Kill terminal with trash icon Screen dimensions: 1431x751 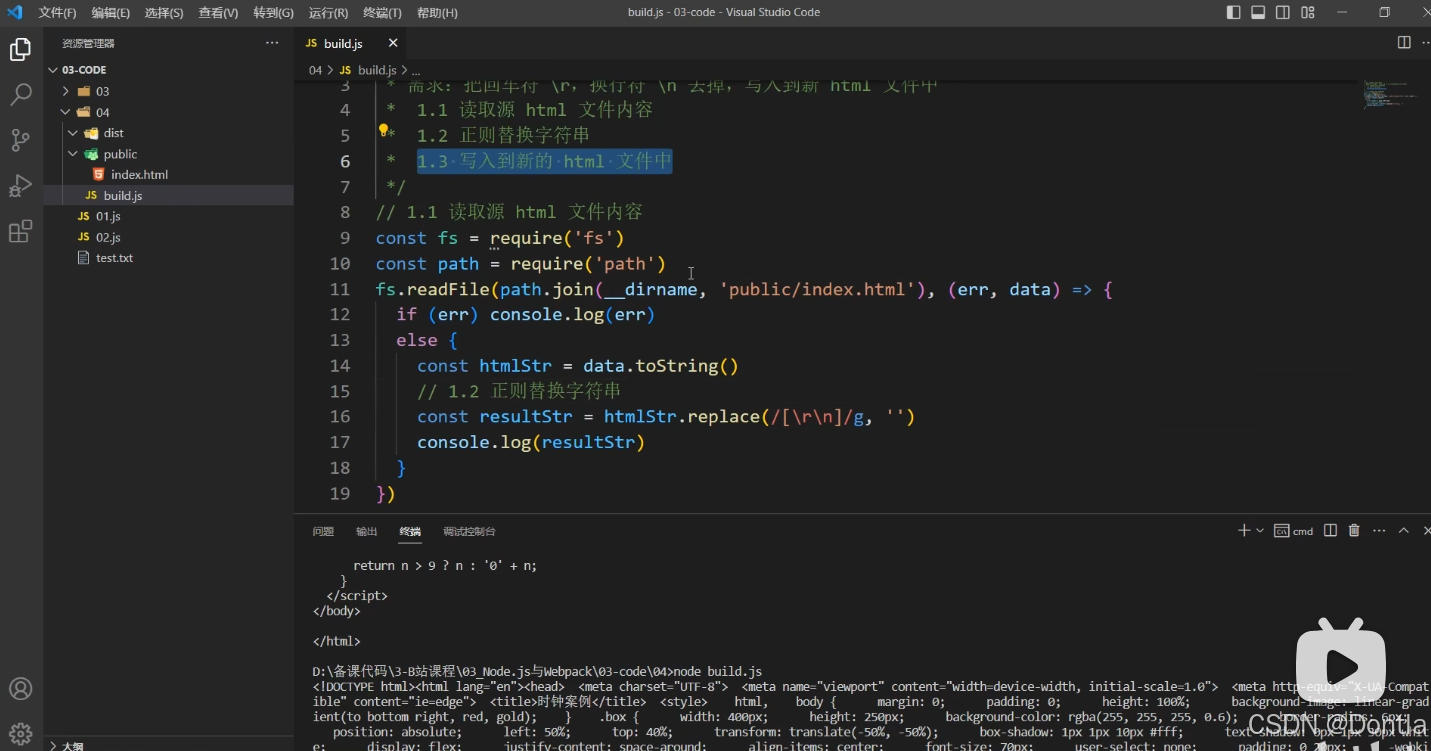tap(1354, 531)
